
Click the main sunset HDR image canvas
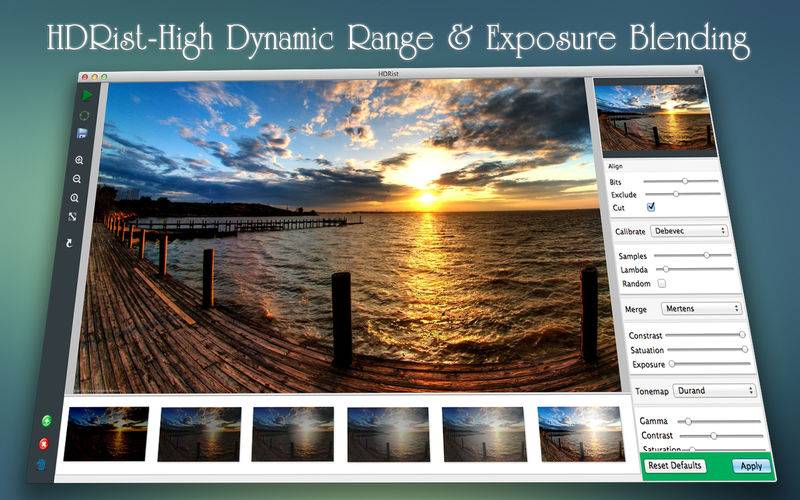click(347, 237)
